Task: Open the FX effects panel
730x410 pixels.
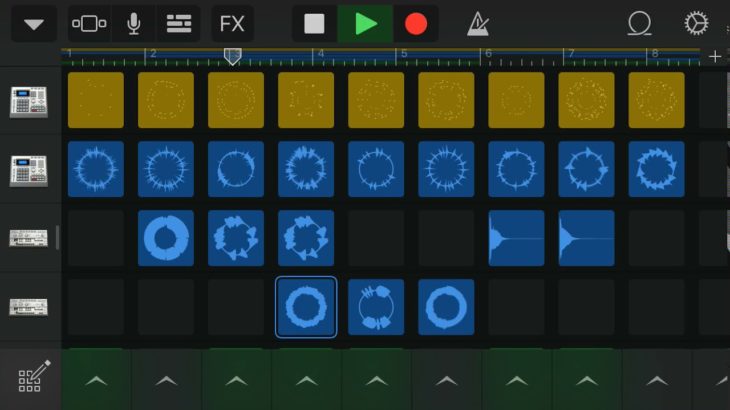Action: coord(232,24)
